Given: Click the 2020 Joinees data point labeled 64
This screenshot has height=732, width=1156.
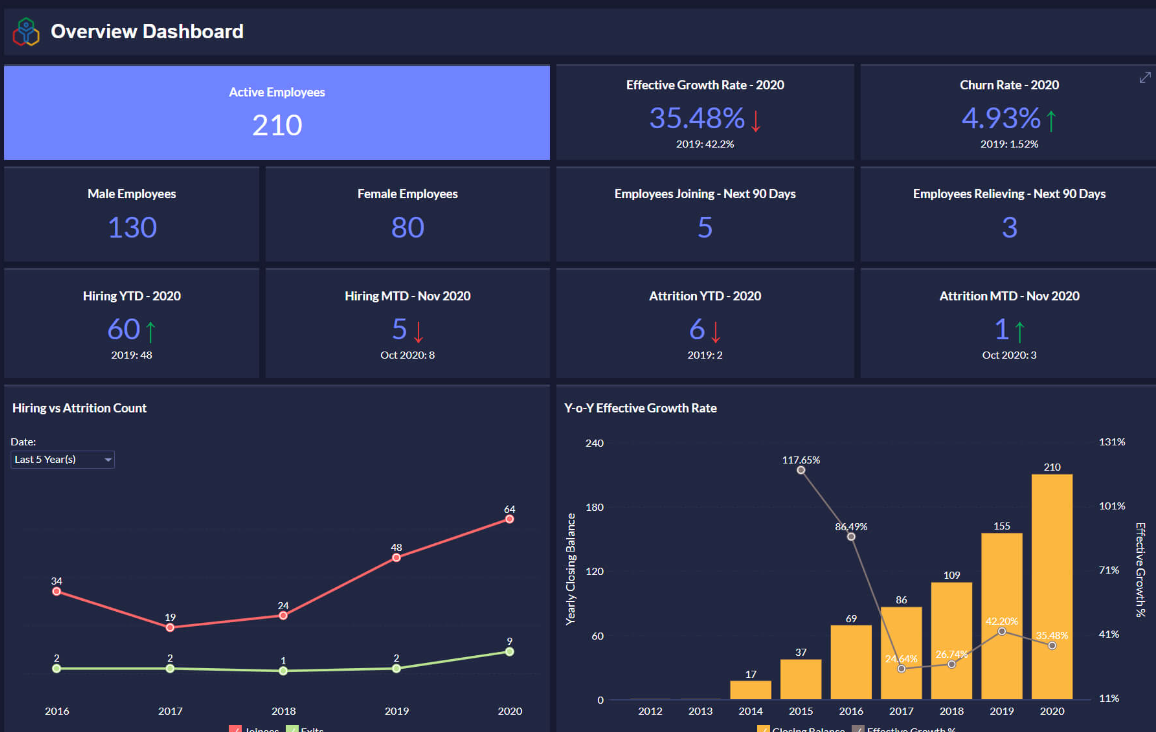Looking at the screenshot, I should click(510, 519).
